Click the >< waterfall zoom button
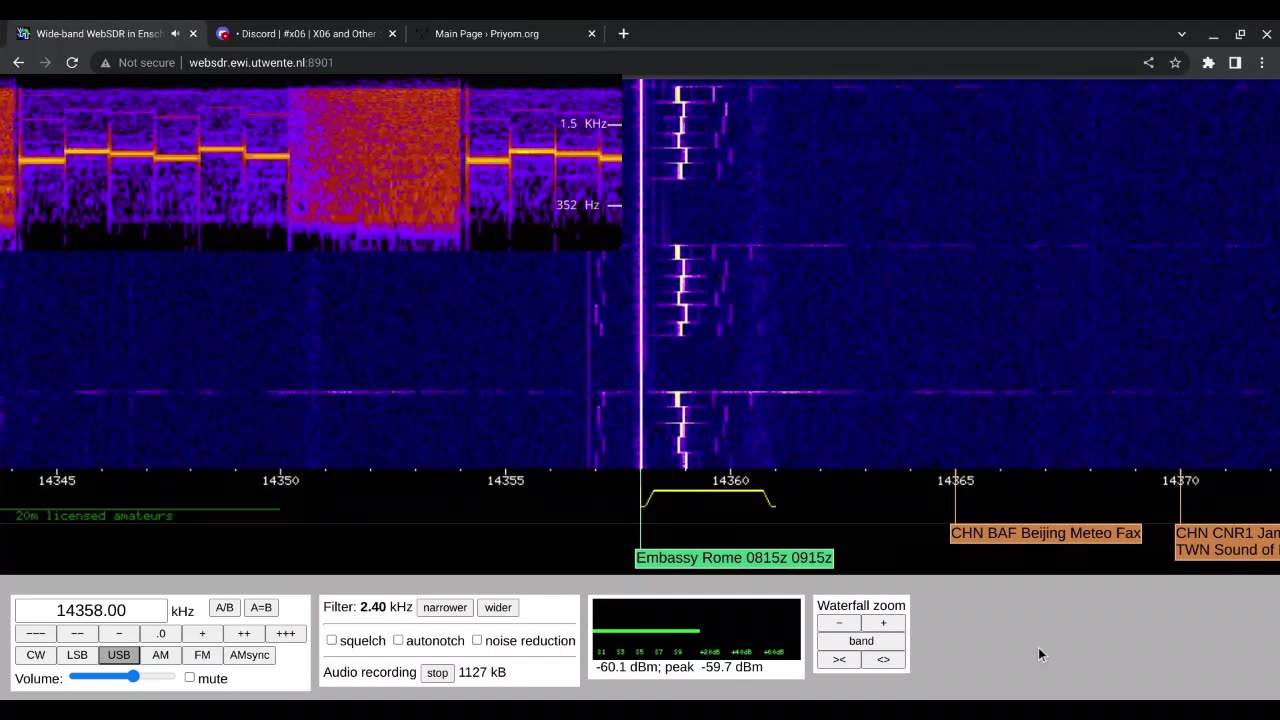The width and height of the screenshot is (1280, 720). (x=839, y=659)
